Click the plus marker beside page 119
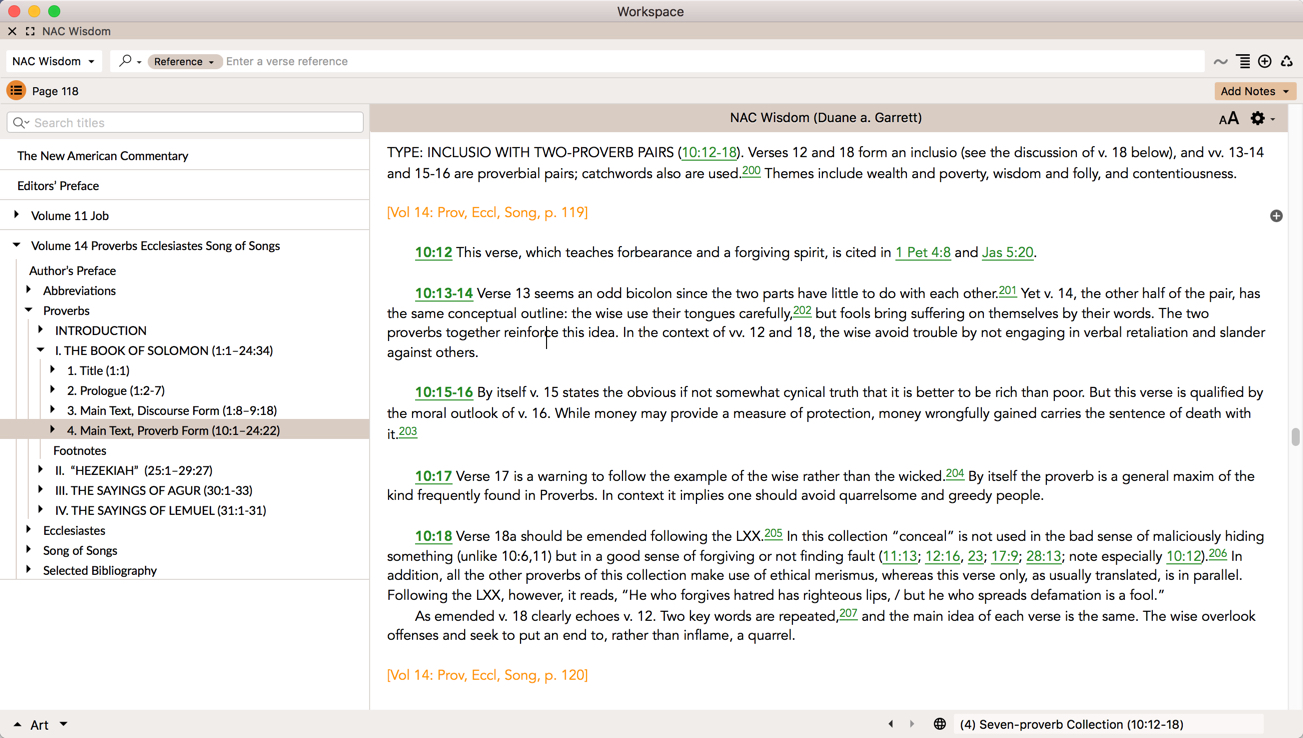The height and width of the screenshot is (738, 1303). [x=1276, y=216]
